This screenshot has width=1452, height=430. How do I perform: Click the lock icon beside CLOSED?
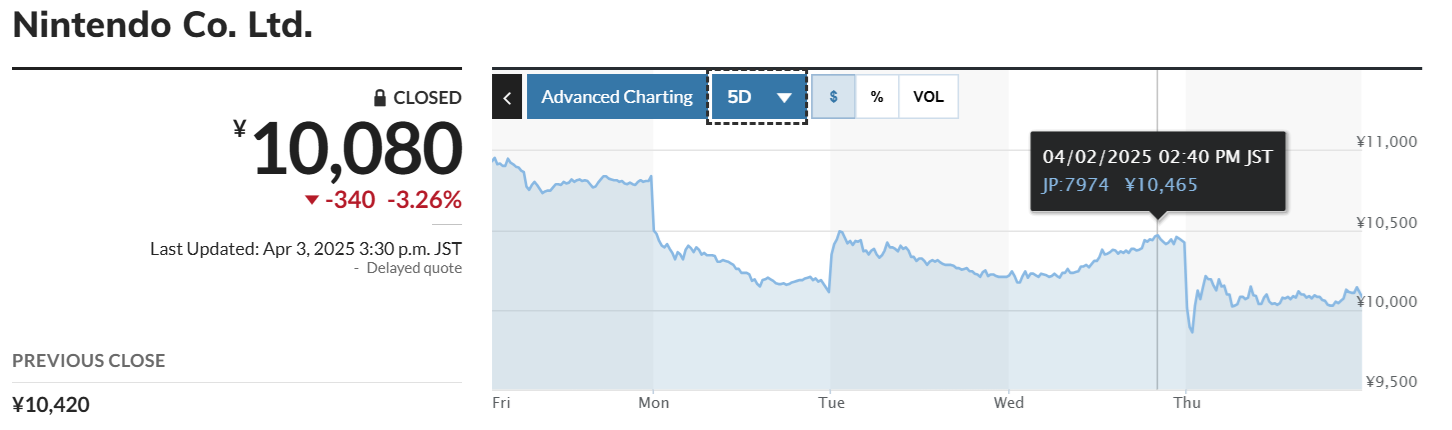pyautogui.click(x=379, y=97)
